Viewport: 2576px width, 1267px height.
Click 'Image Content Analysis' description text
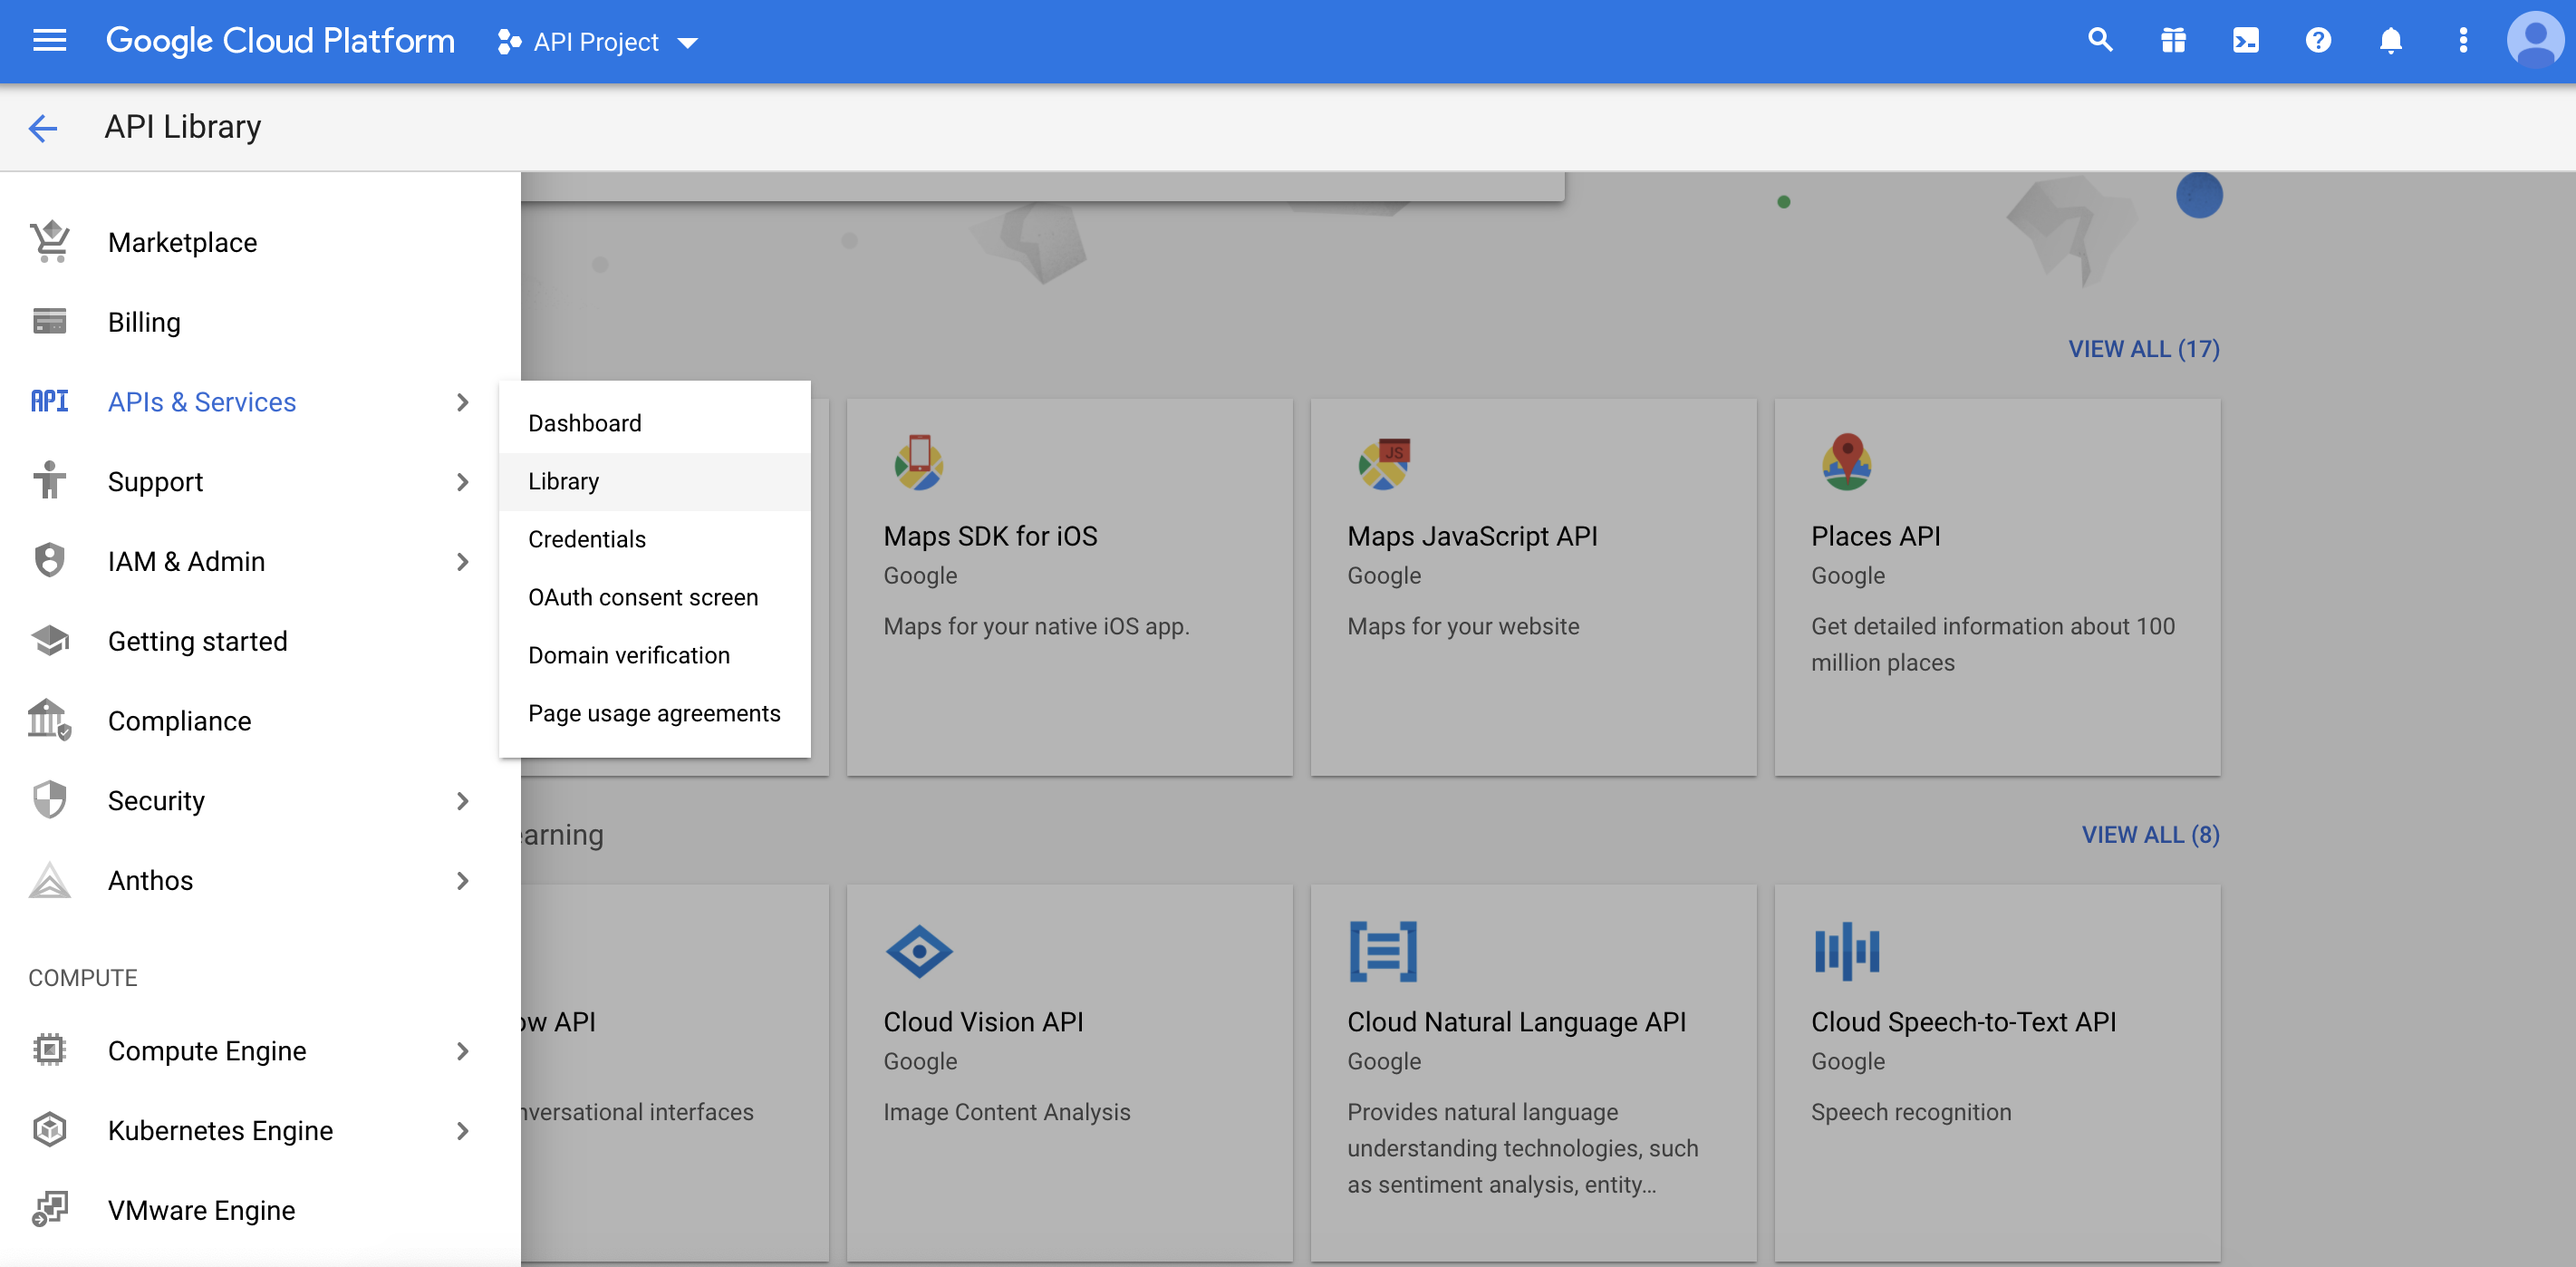[x=1007, y=1112]
